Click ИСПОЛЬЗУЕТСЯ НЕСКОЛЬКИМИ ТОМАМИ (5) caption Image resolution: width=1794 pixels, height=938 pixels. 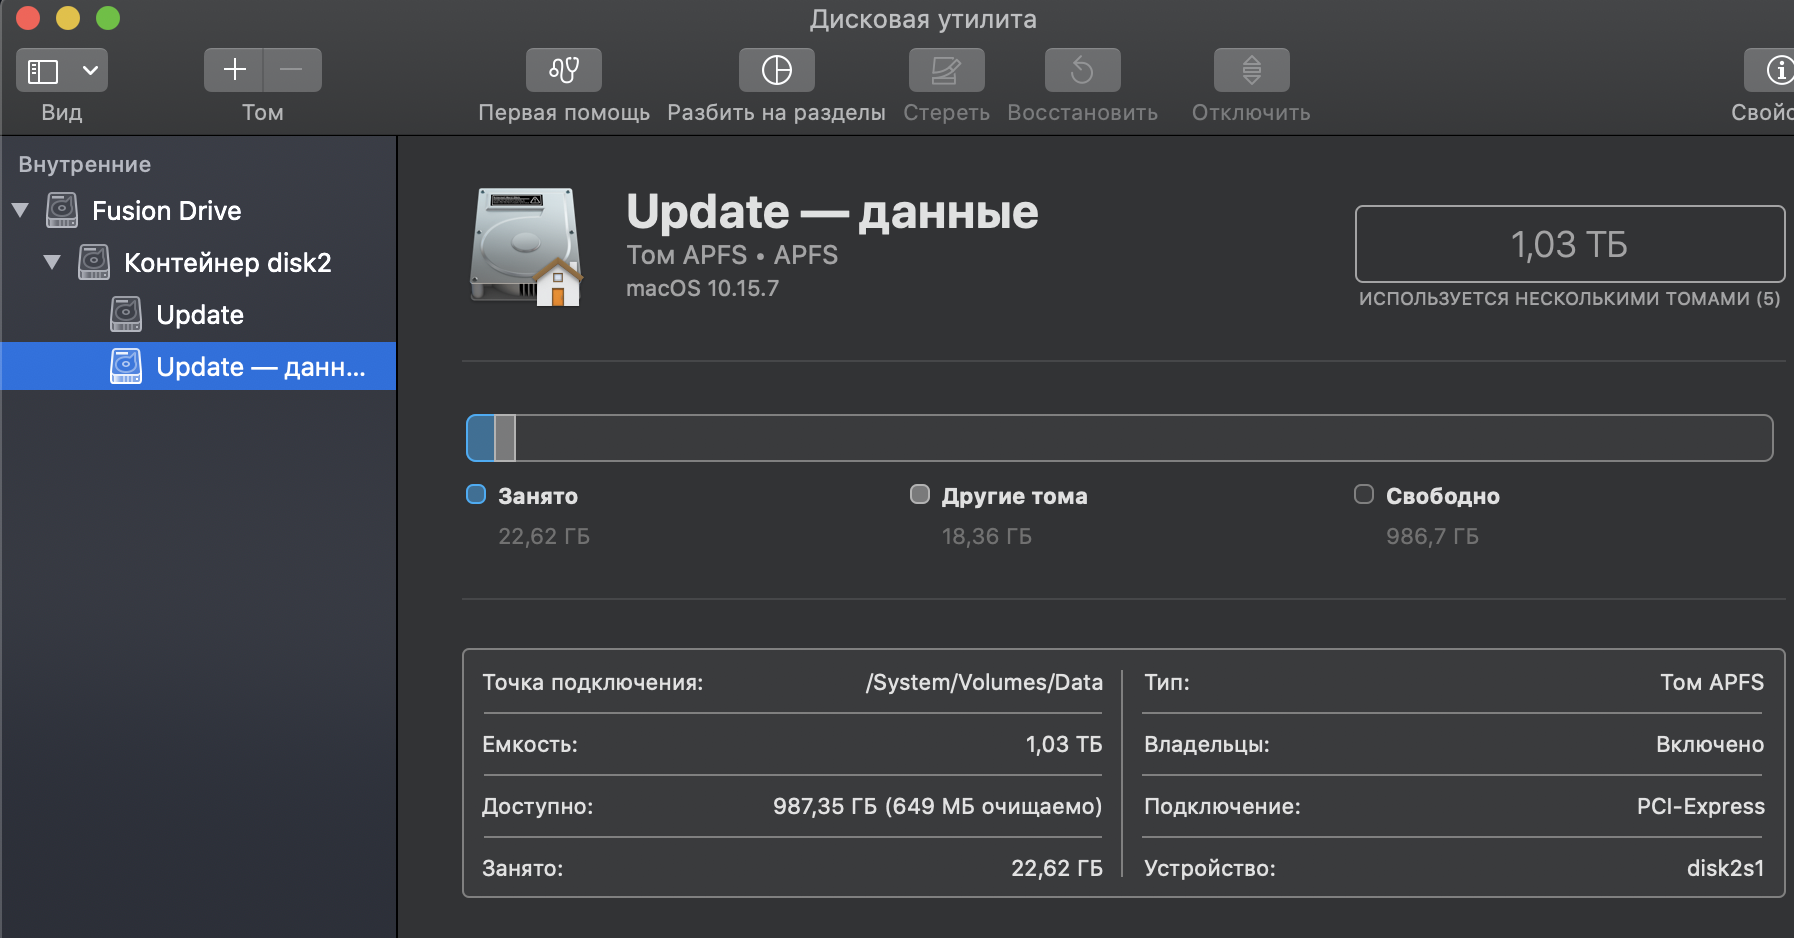[x=1569, y=299]
